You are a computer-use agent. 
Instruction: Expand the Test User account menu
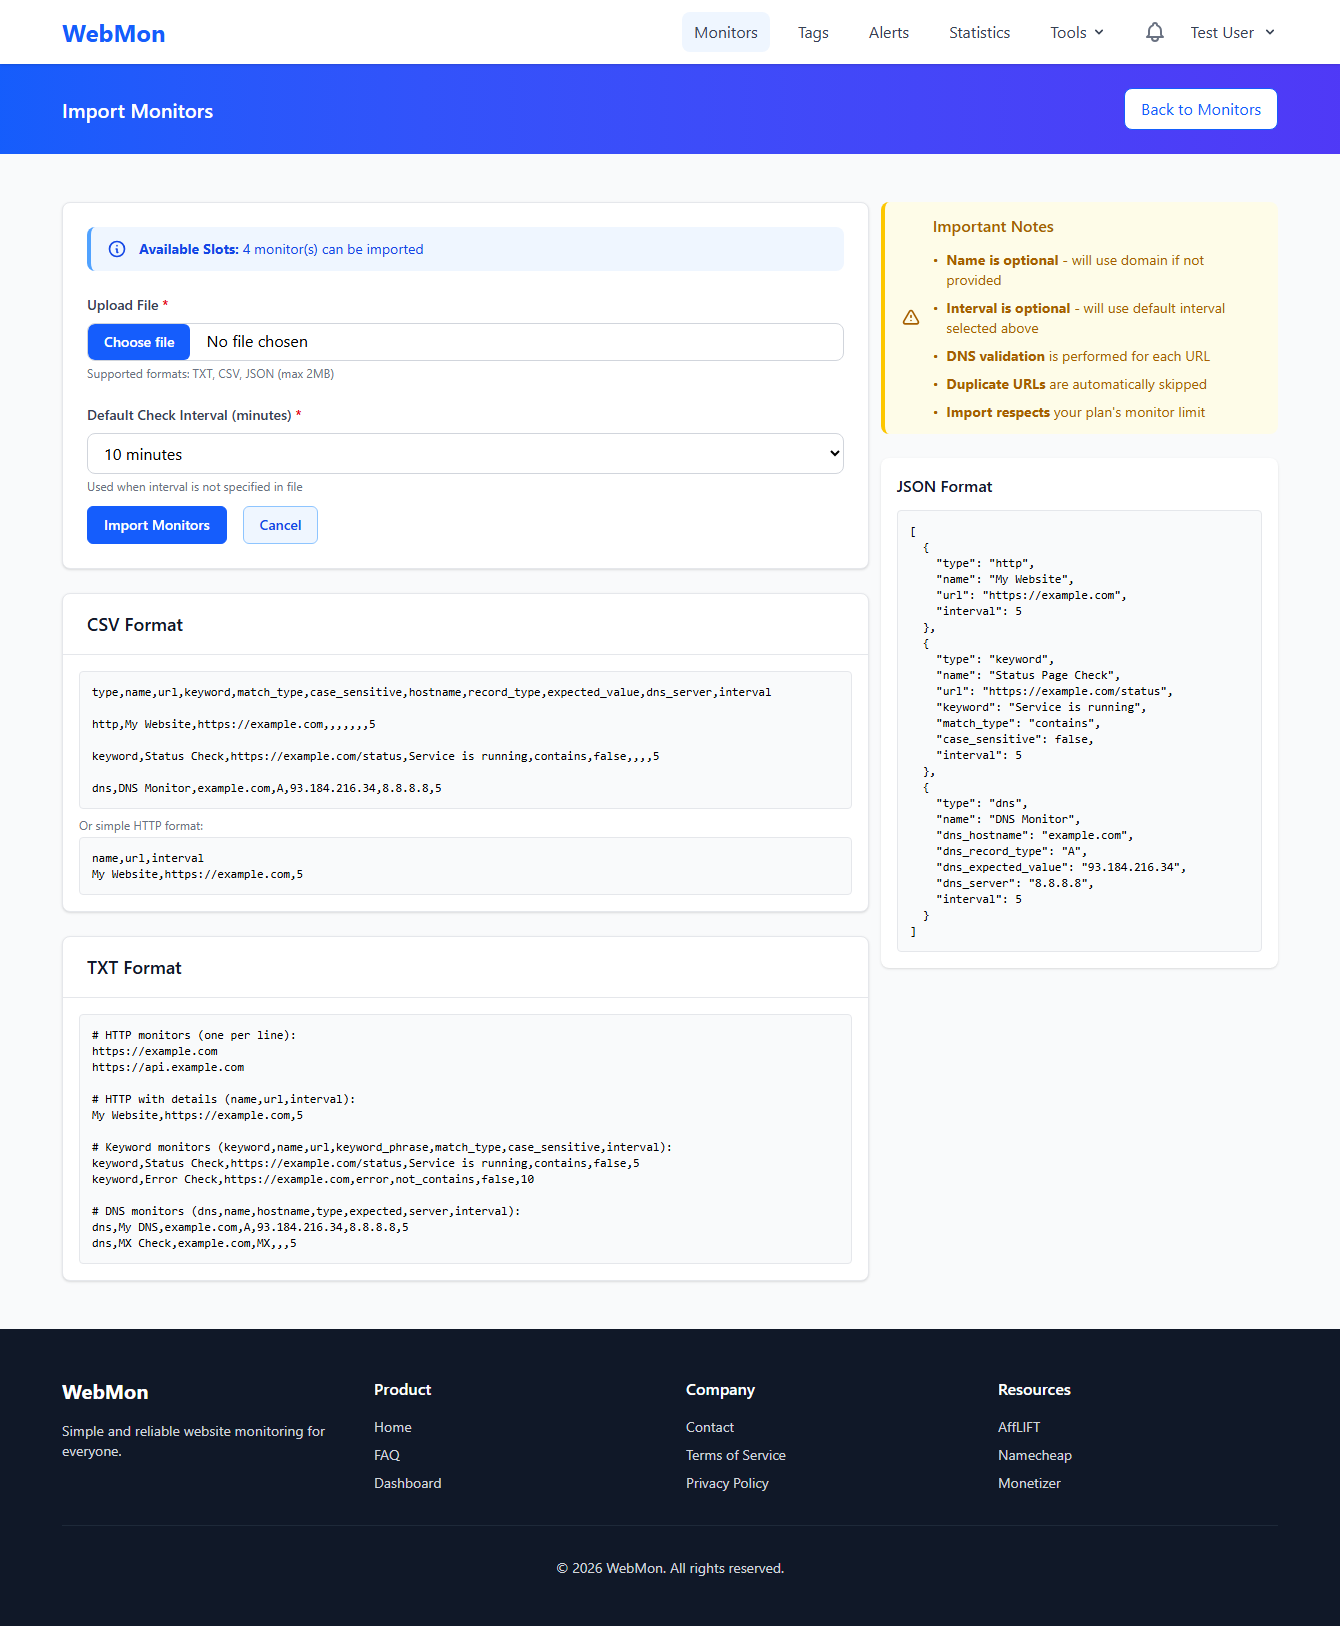[1232, 32]
